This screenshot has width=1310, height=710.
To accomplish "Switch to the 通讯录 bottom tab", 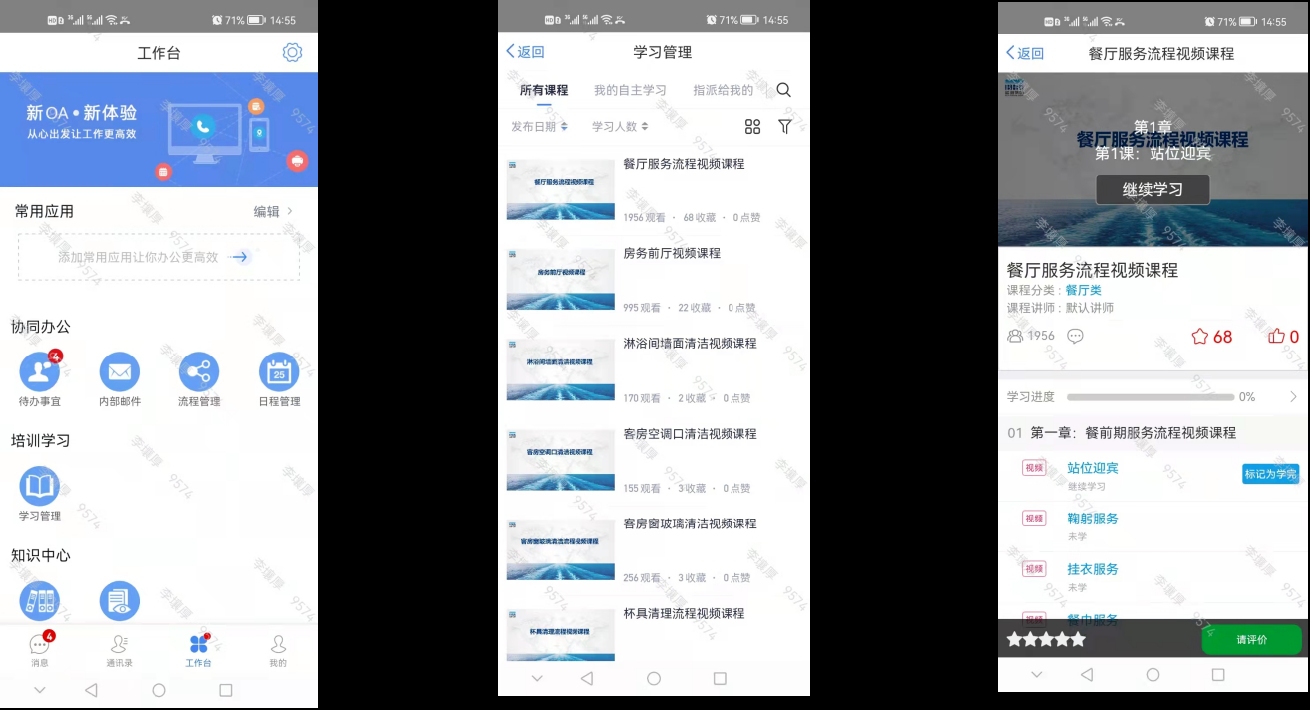I will click(x=119, y=649).
